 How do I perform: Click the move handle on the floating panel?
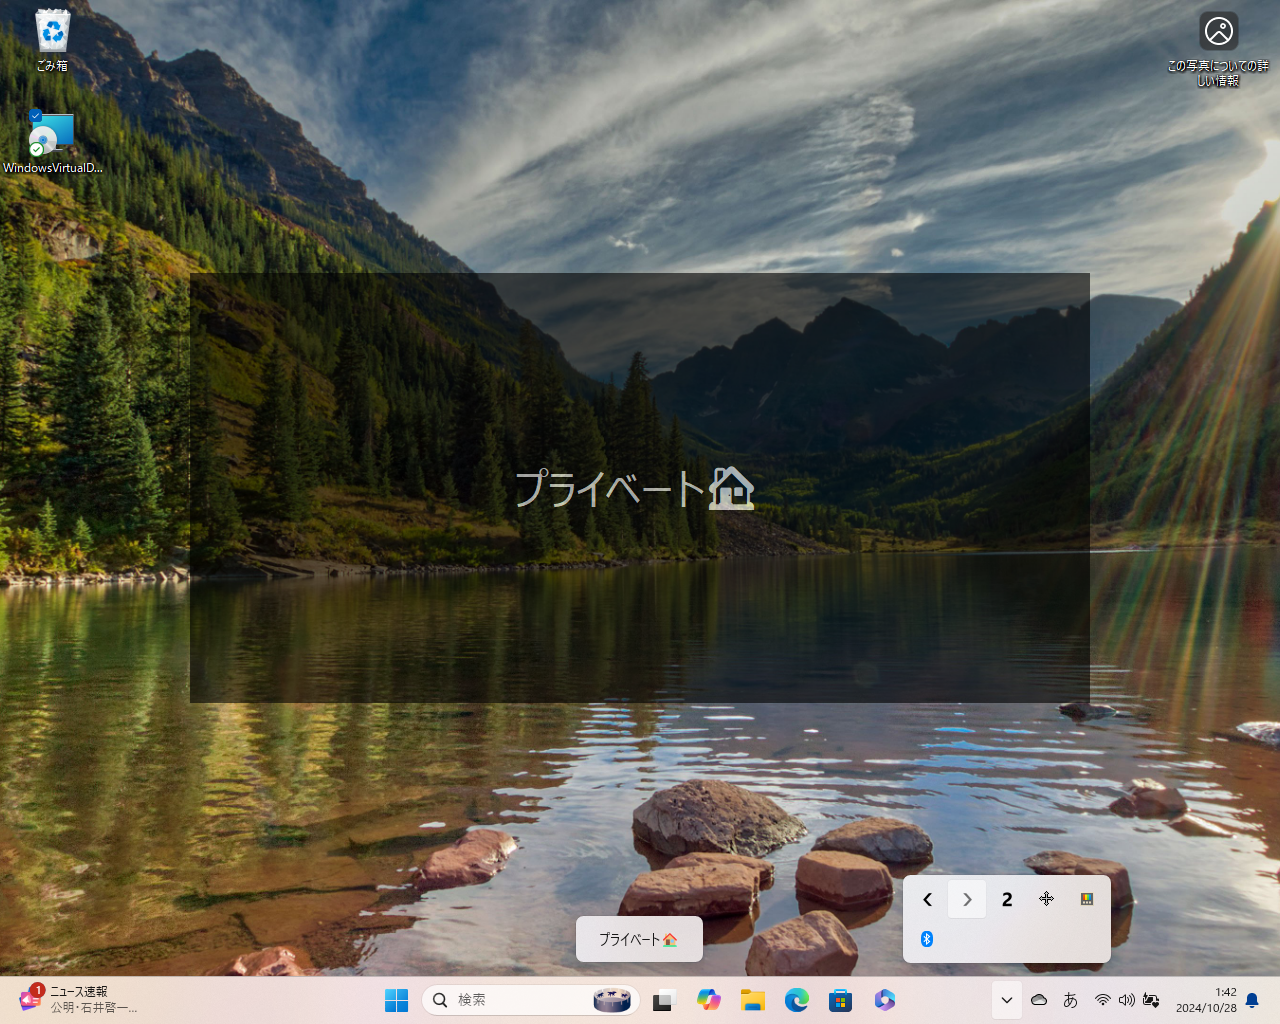[1046, 899]
